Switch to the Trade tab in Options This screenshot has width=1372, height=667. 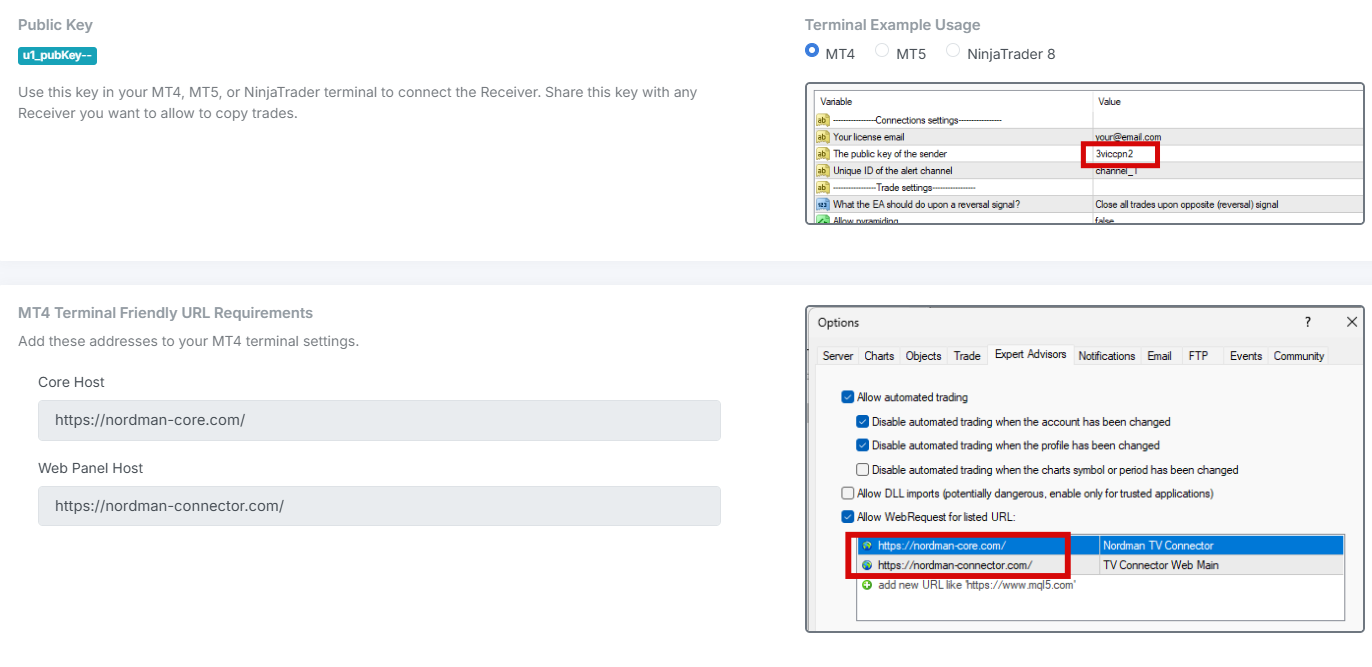click(x=967, y=356)
